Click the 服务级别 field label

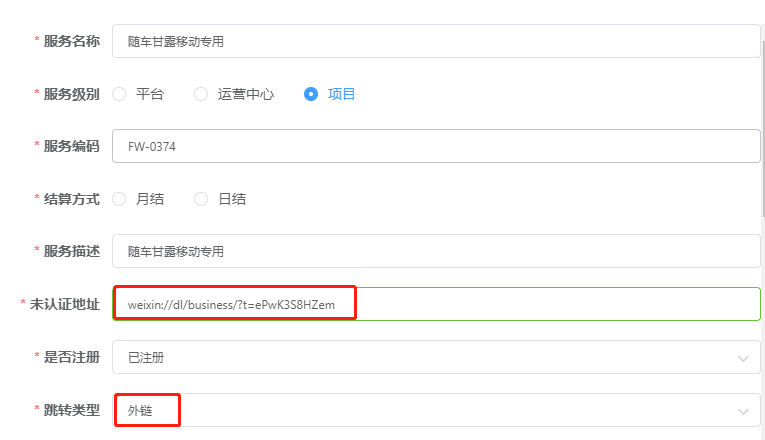[x=71, y=94]
